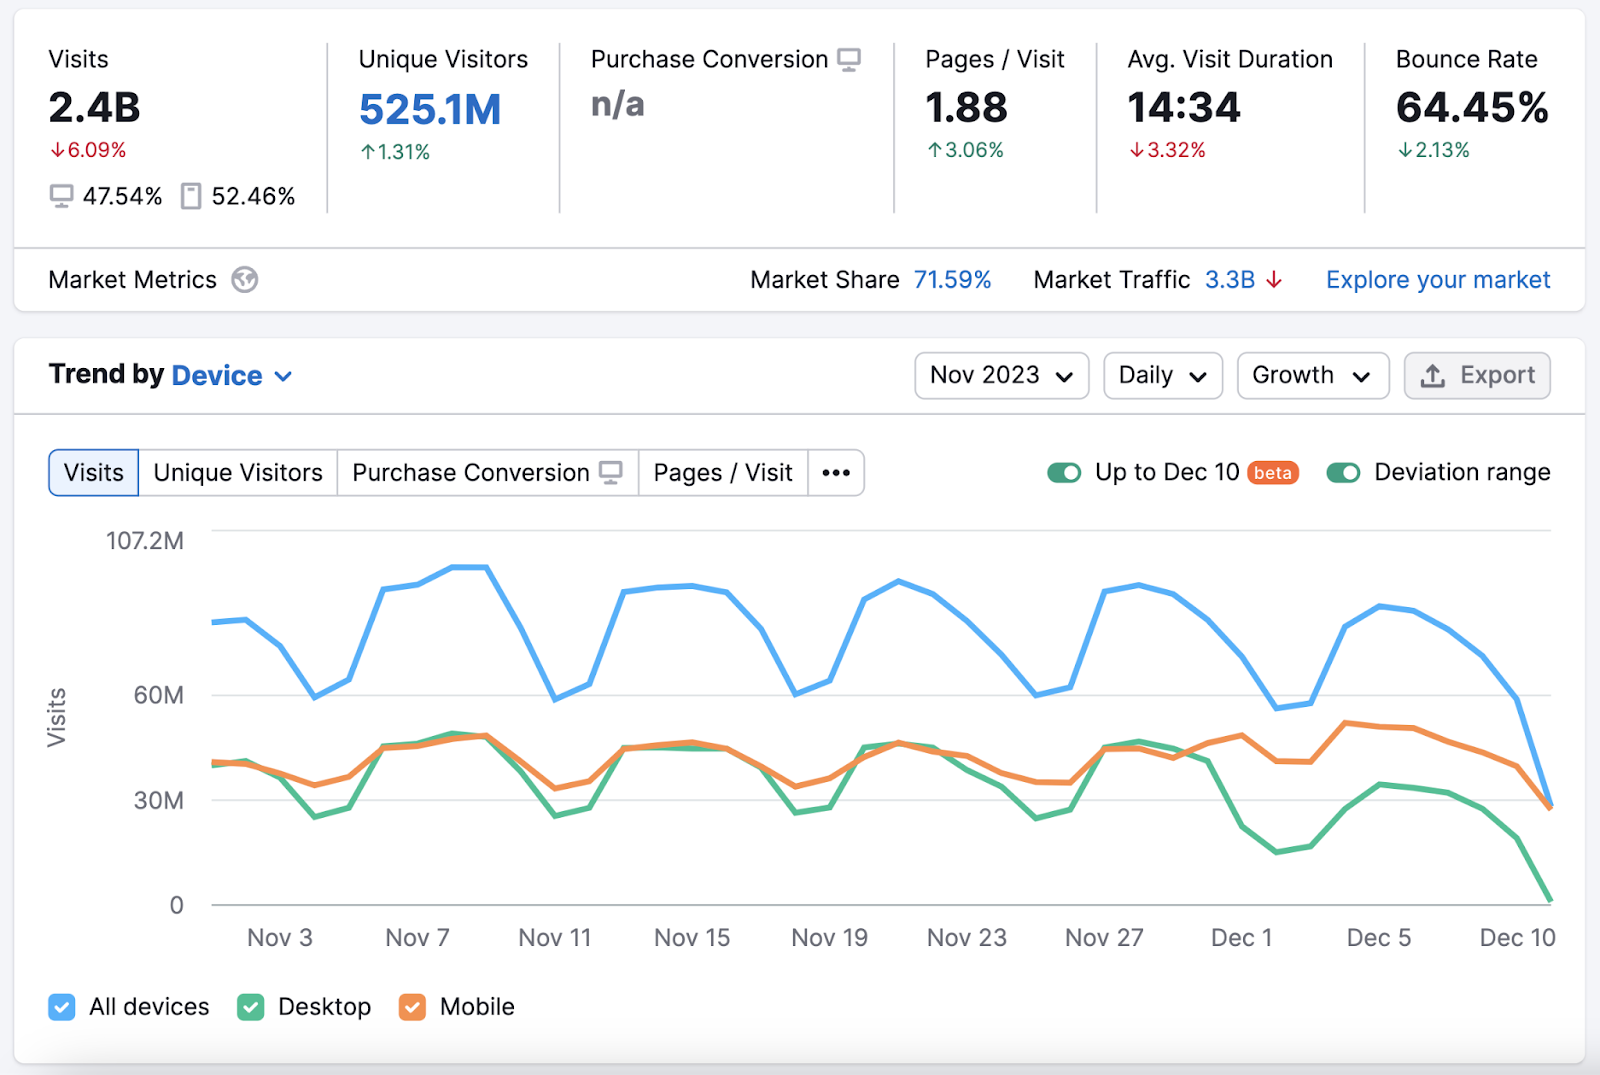Select the Pages / Visit tab
1600x1075 pixels.
(722, 472)
